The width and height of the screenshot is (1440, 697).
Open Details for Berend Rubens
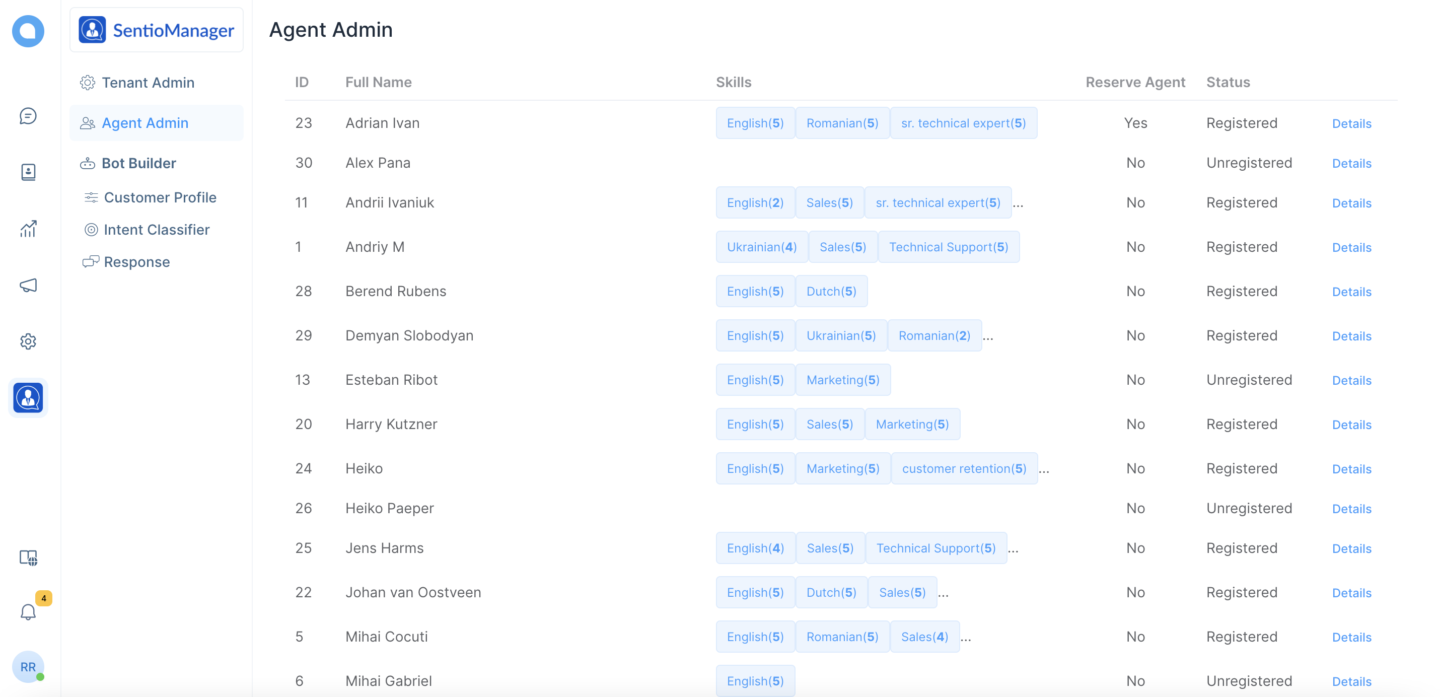tap(1351, 292)
